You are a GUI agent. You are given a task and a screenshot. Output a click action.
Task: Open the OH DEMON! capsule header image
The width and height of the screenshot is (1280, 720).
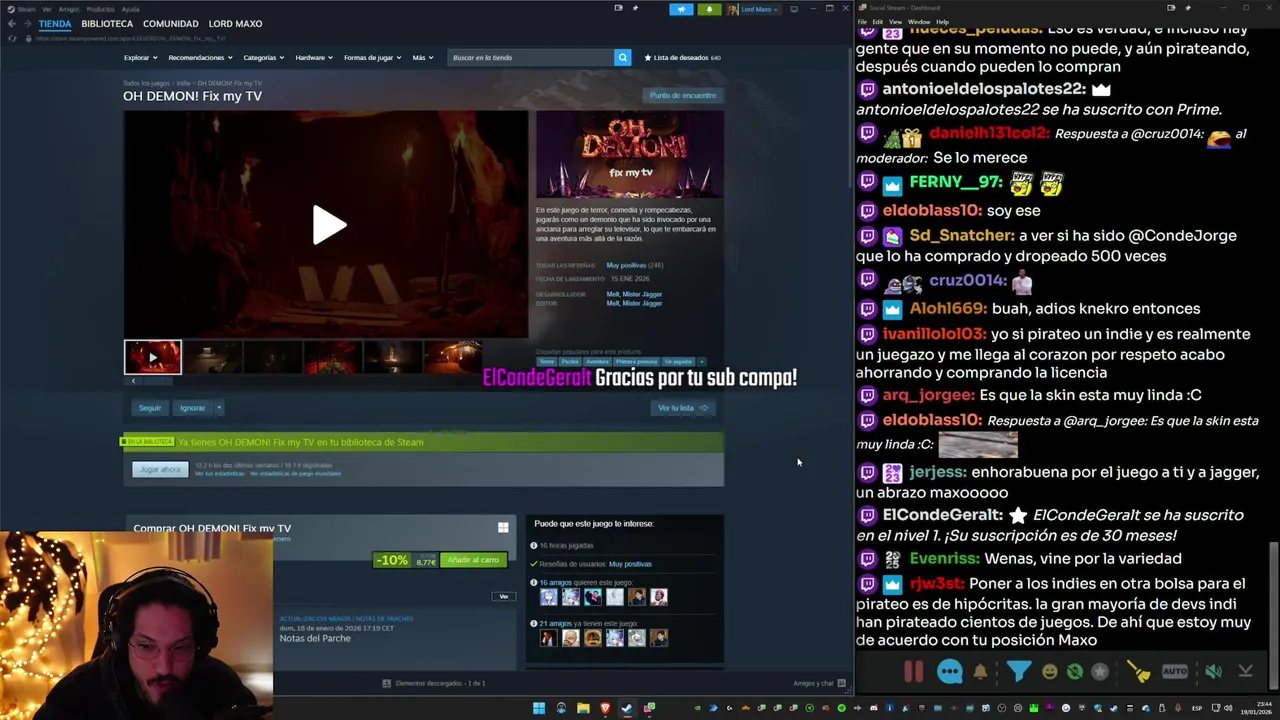point(629,154)
